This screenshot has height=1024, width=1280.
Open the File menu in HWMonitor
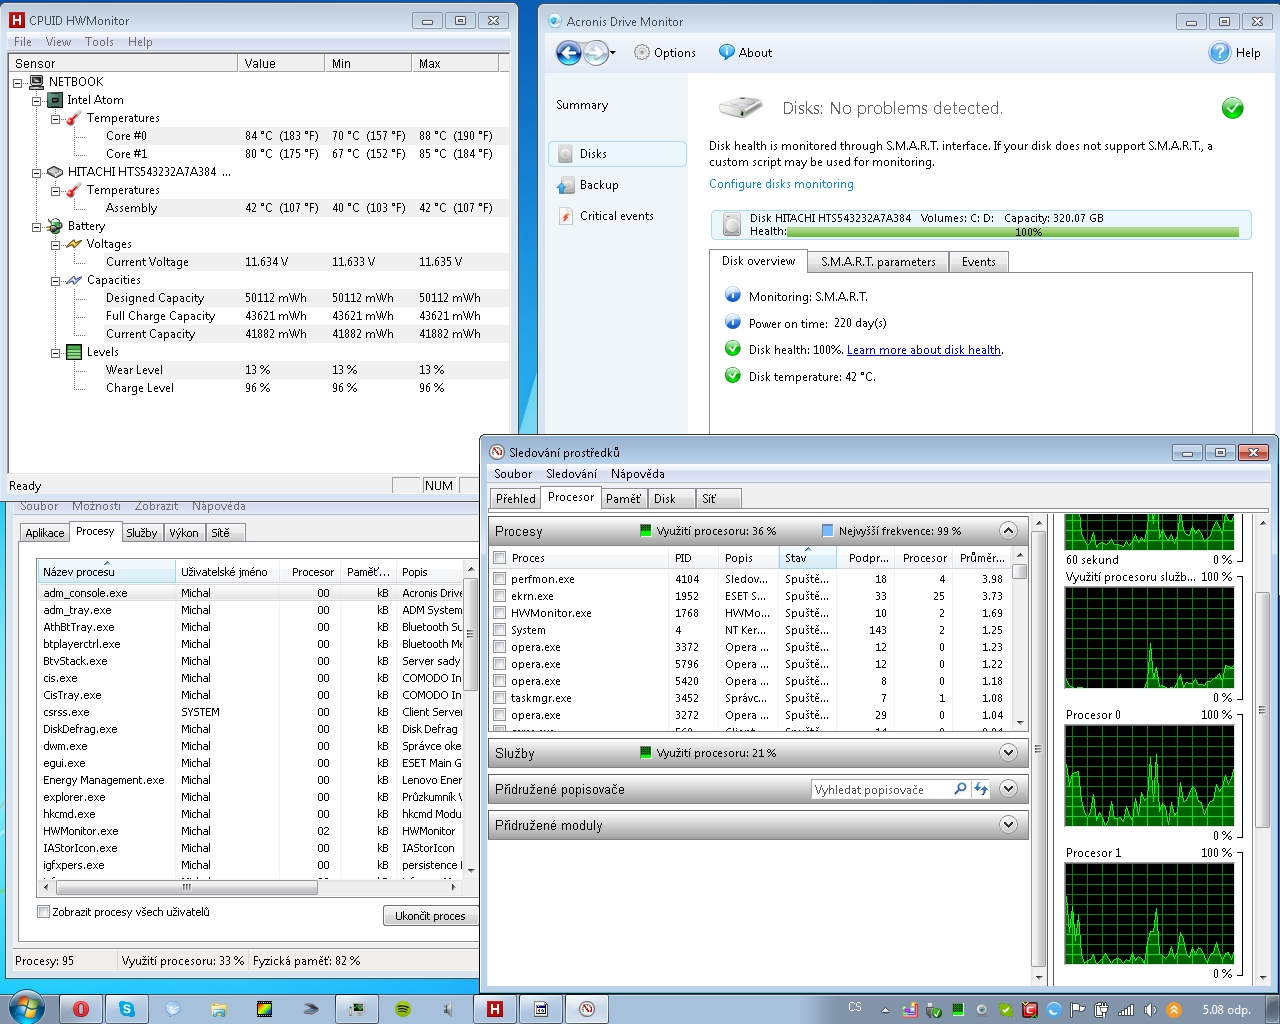(x=23, y=42)
